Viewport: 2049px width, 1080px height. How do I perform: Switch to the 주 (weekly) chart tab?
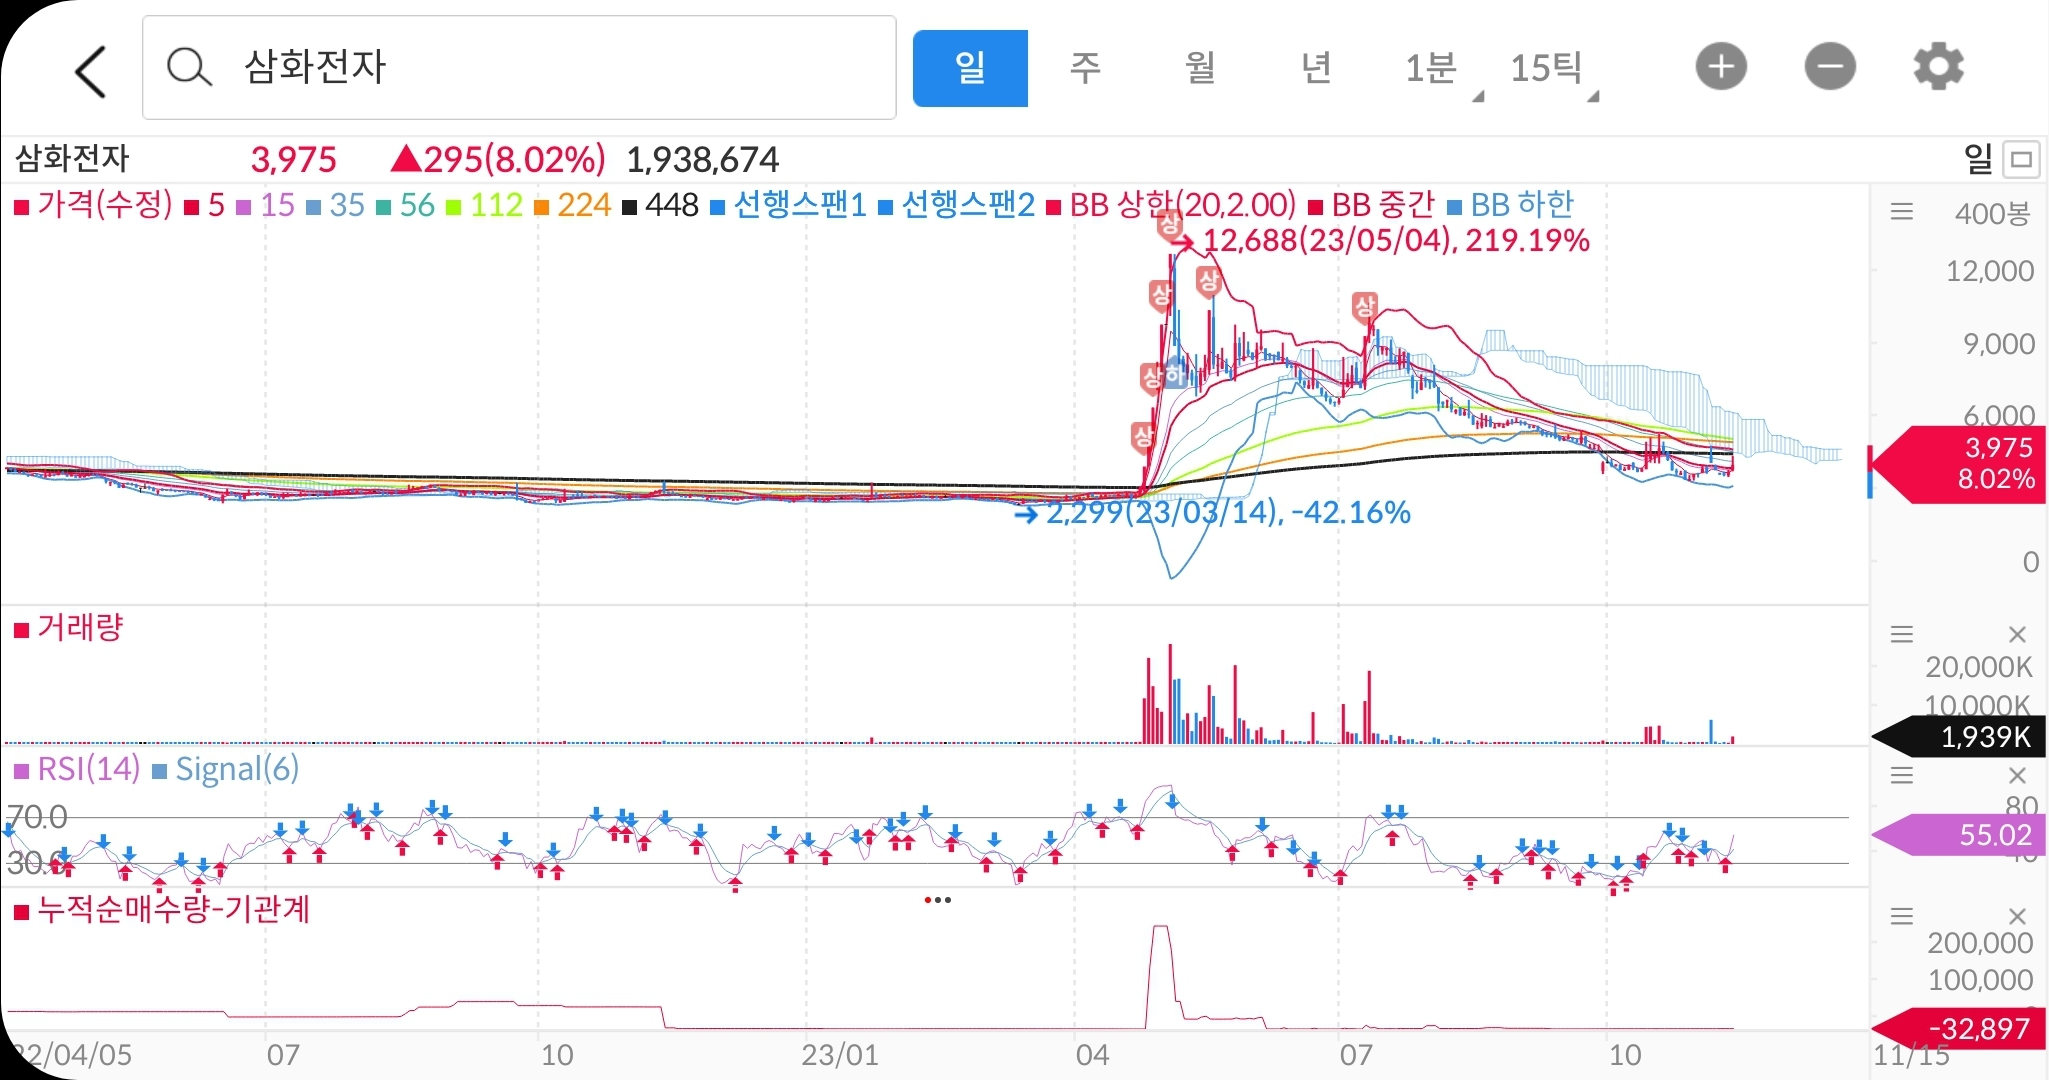(x=1085, y=68)
